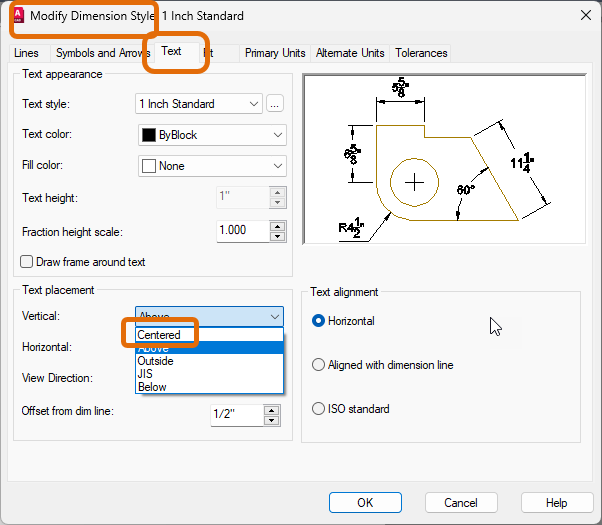Collapse the Vertical placement dropdown arrow
The height and width of the screenshot is (525, 602).
pos(275,317)
